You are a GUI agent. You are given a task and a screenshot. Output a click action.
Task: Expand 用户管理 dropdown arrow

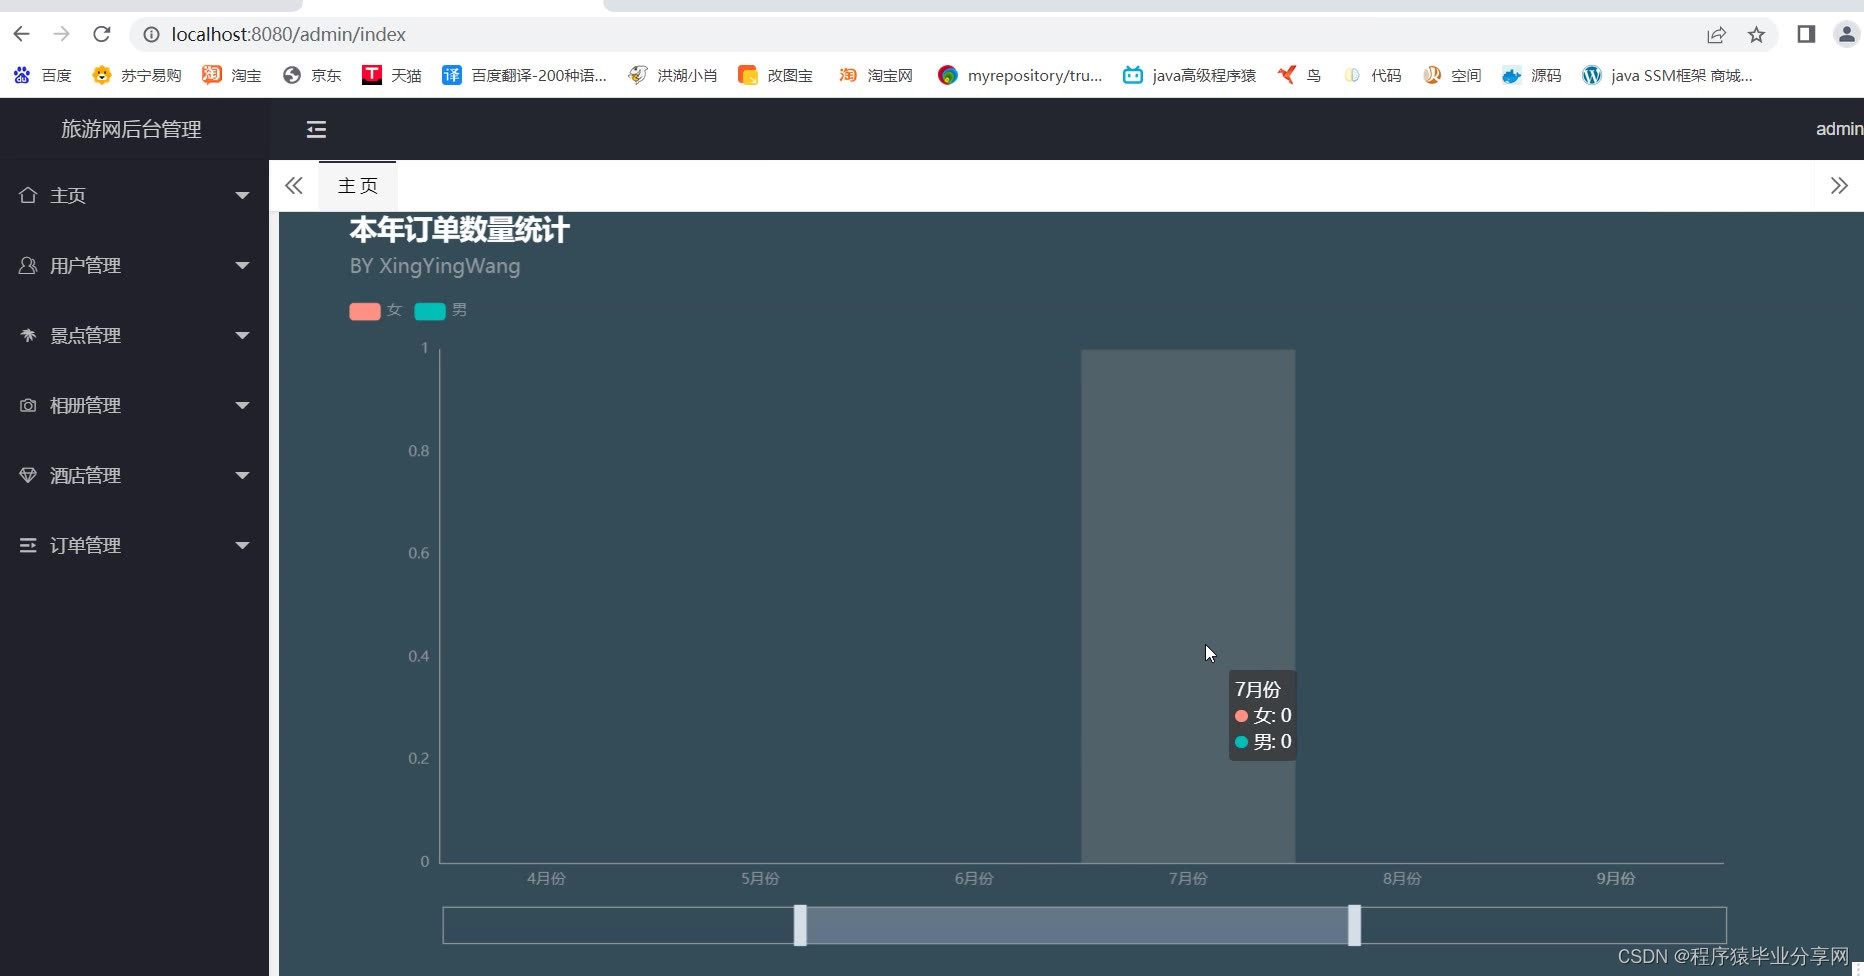pyautogui.click(x=242, y=266)
